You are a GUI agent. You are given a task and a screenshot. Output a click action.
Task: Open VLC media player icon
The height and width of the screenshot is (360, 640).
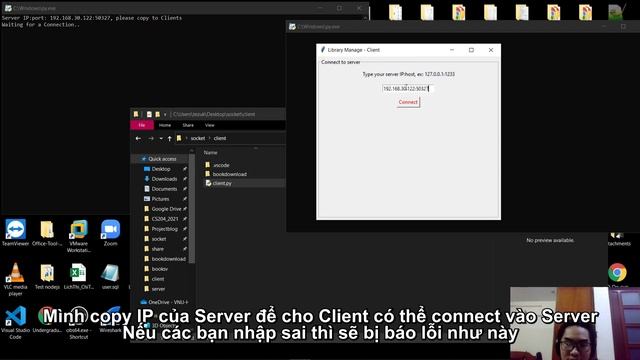16,279
